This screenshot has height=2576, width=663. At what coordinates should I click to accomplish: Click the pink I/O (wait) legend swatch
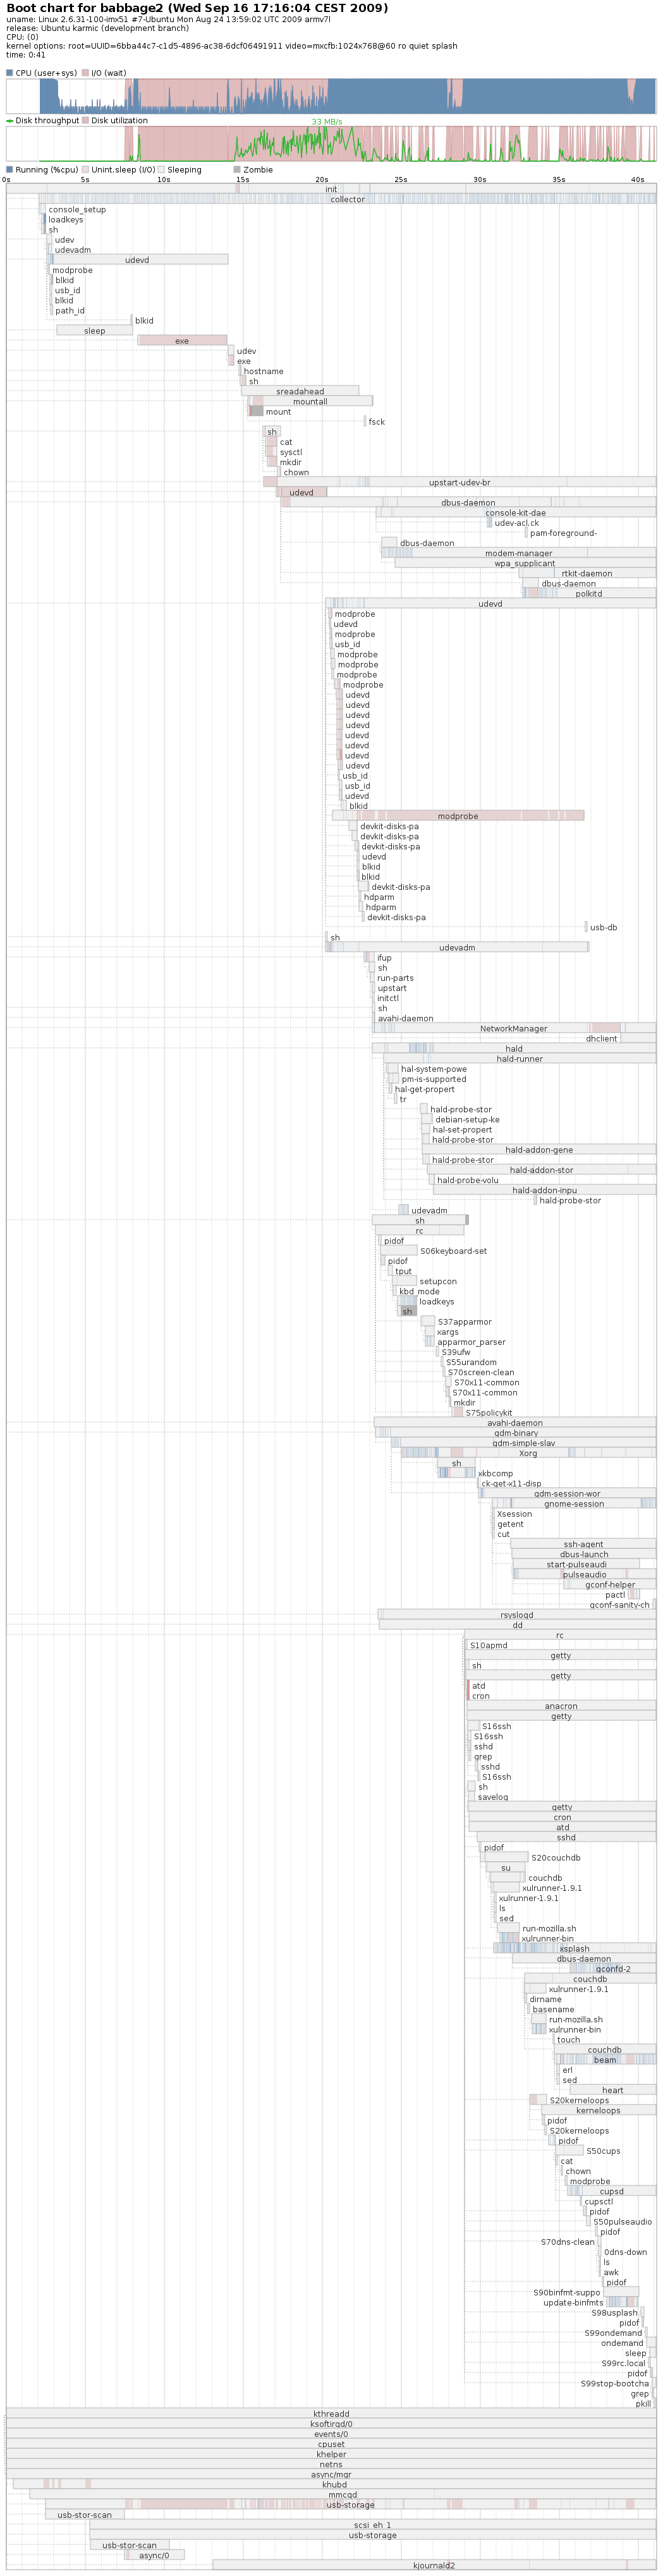[85, 73]
